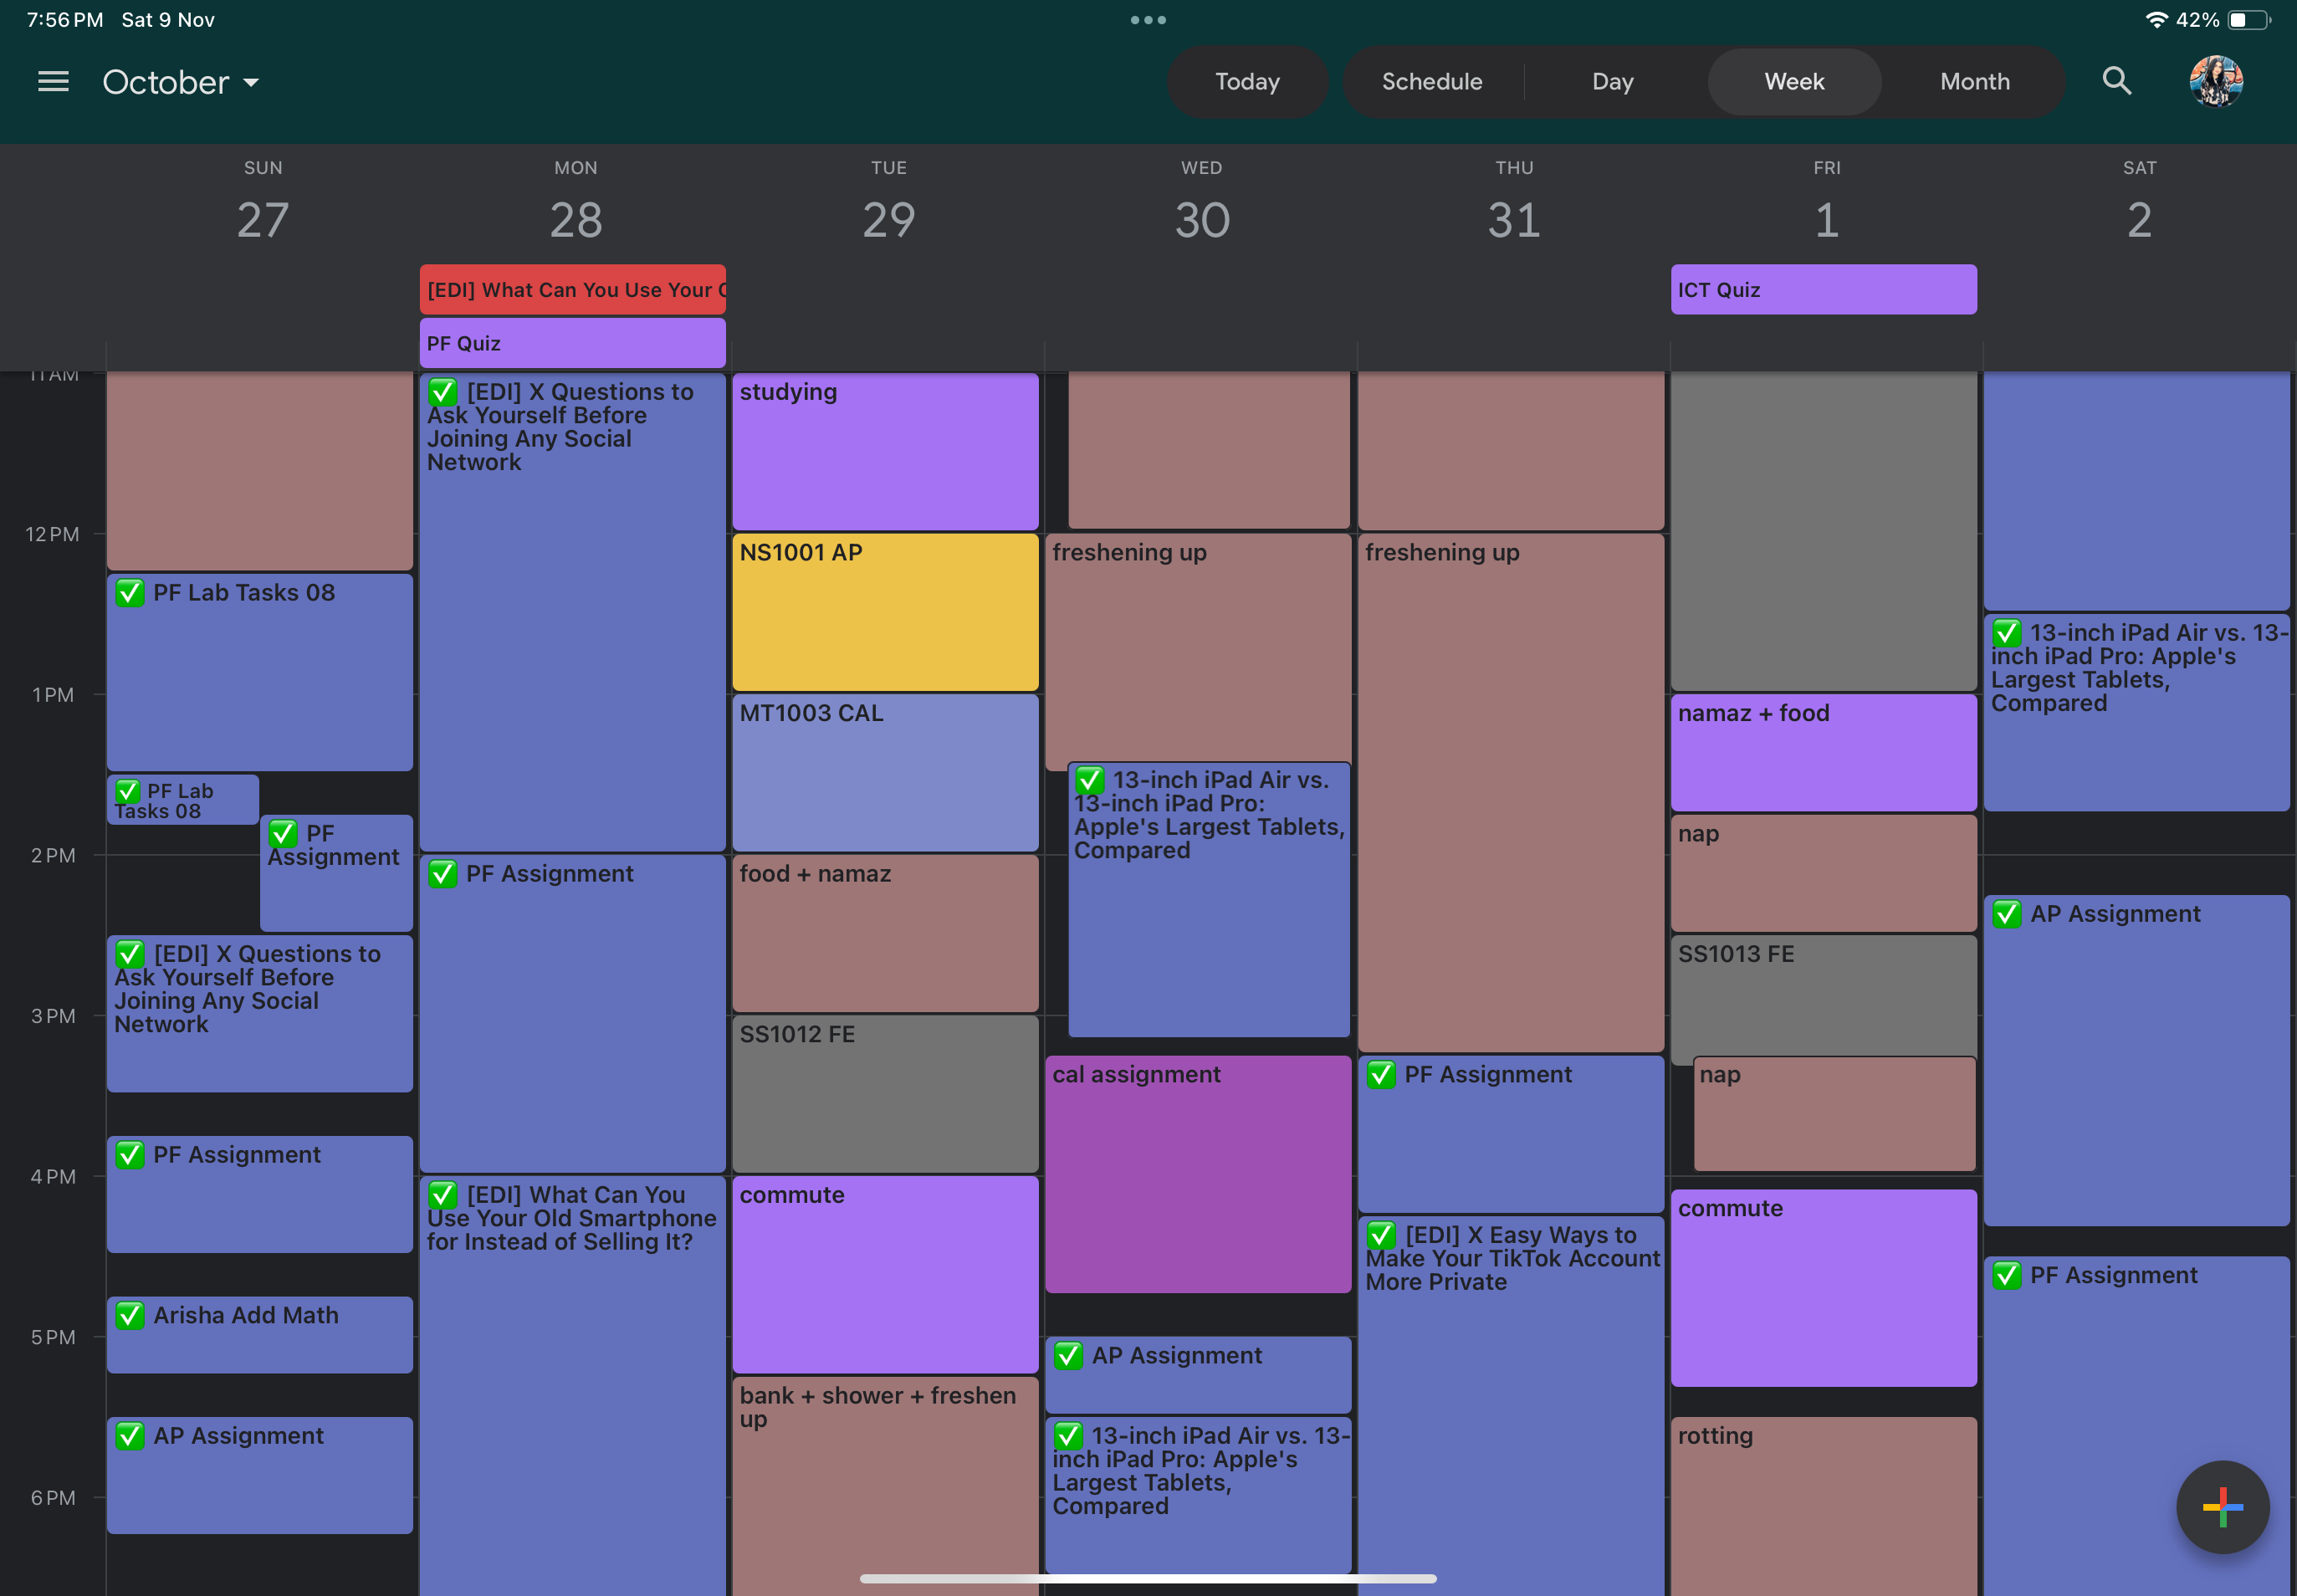Click the Today navigation button
Screen dimensions: 2297x1596
(1248, 82)
